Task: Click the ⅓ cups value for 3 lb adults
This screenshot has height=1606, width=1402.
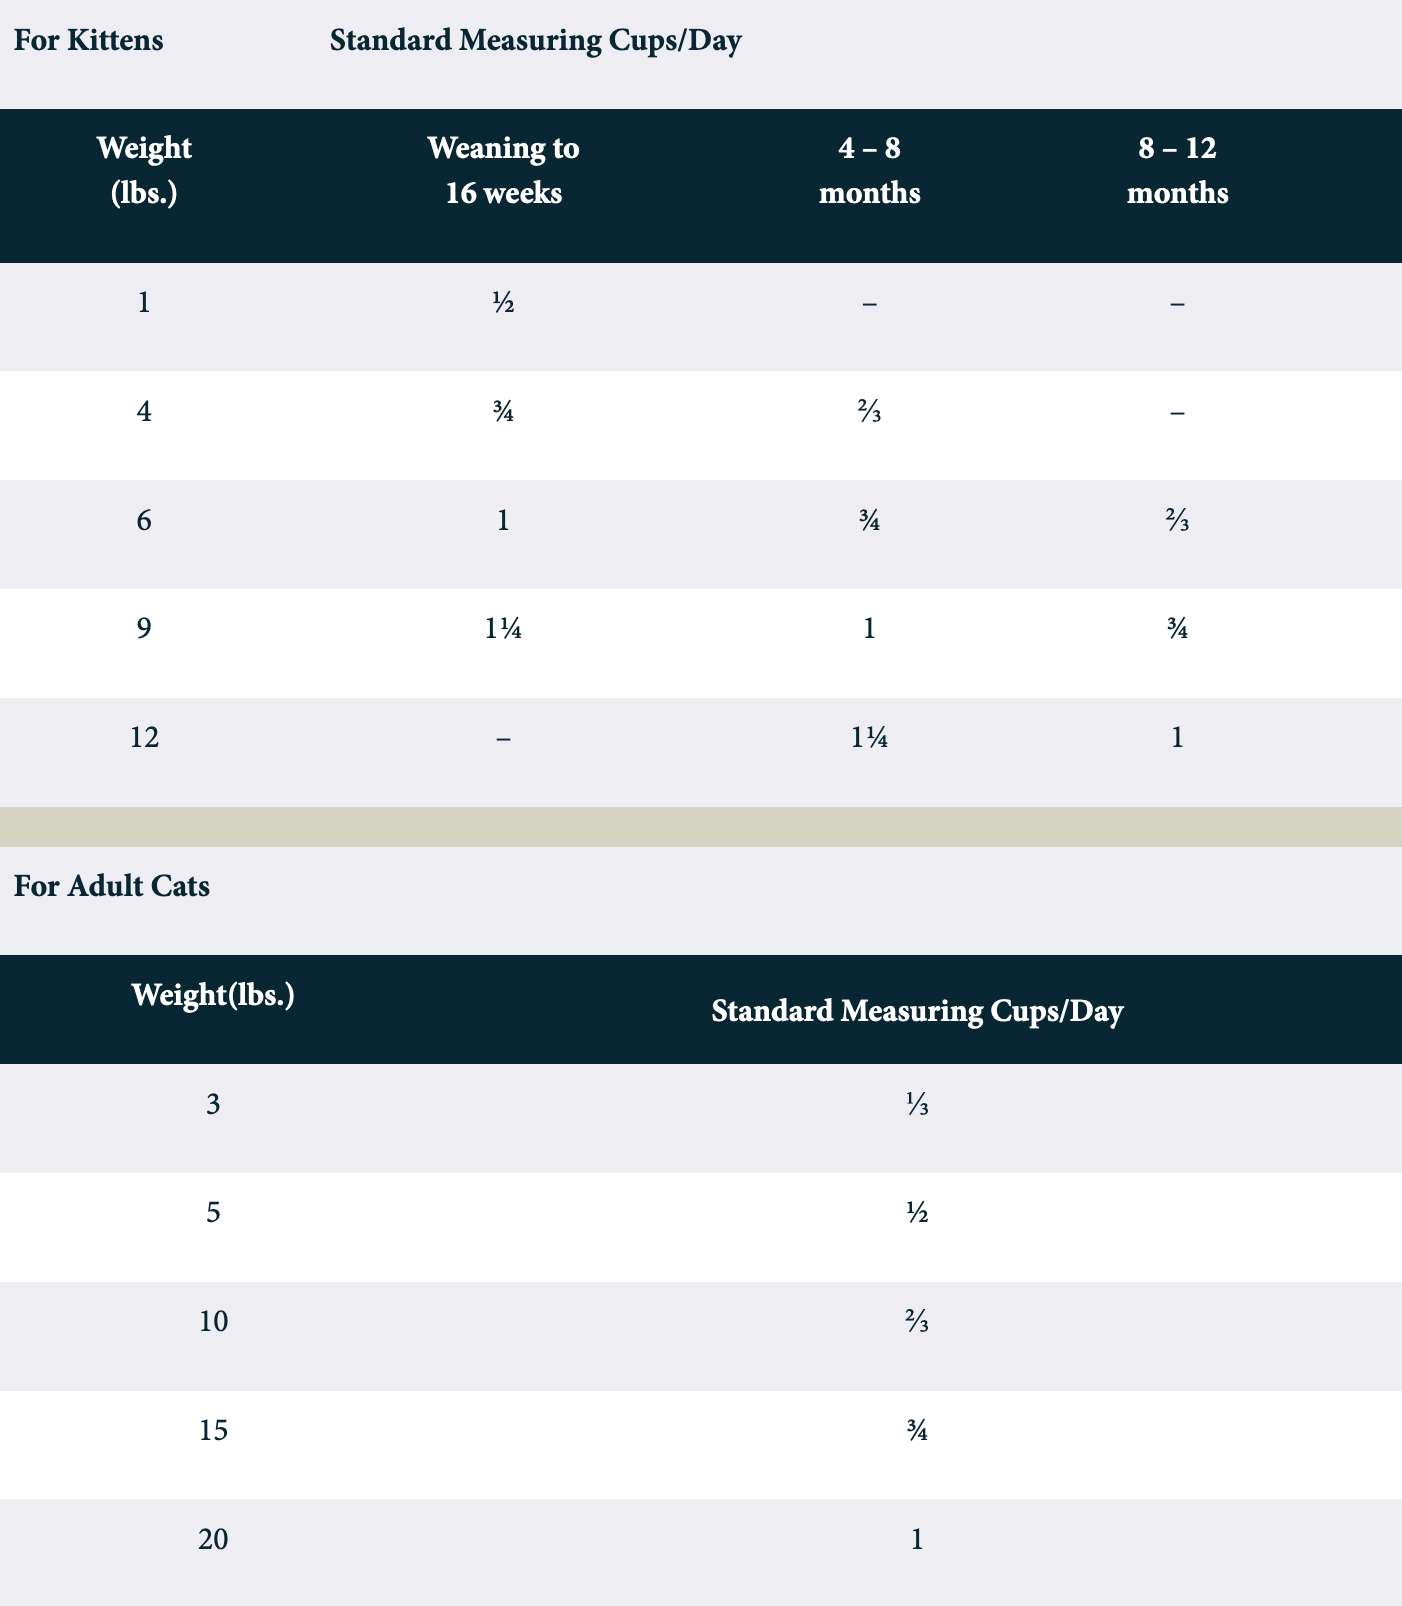Action: click(x=917, y=1104)
